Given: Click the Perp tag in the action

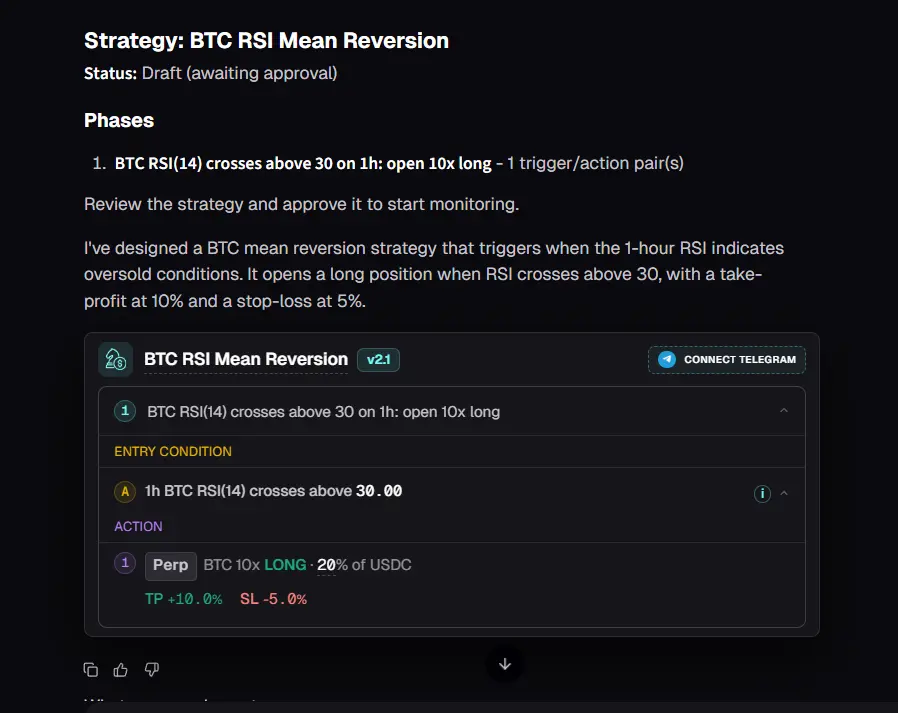Looking at the screenshot, I should (x=171, y=565).
